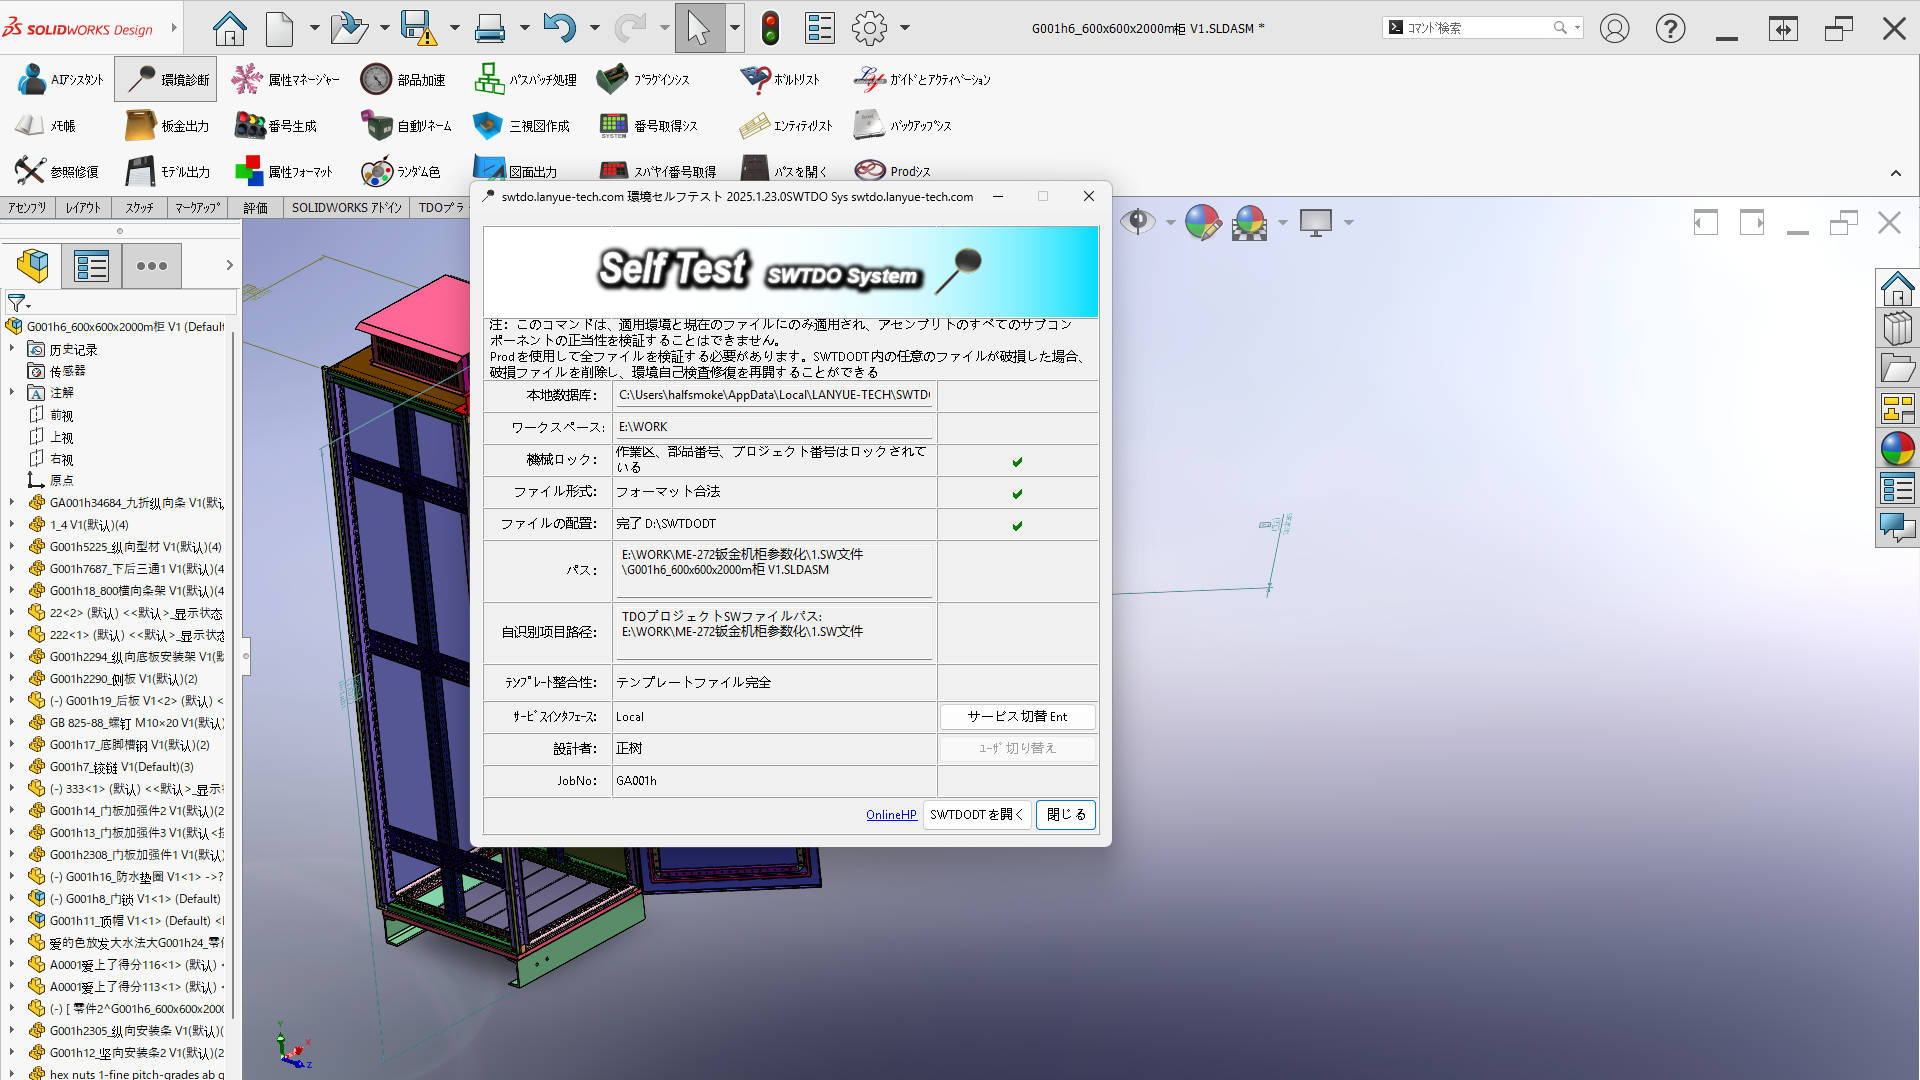Click the rebuild traffic light icon
The height and width of the screenshot is (1080, 1920).
click(770, 28)
